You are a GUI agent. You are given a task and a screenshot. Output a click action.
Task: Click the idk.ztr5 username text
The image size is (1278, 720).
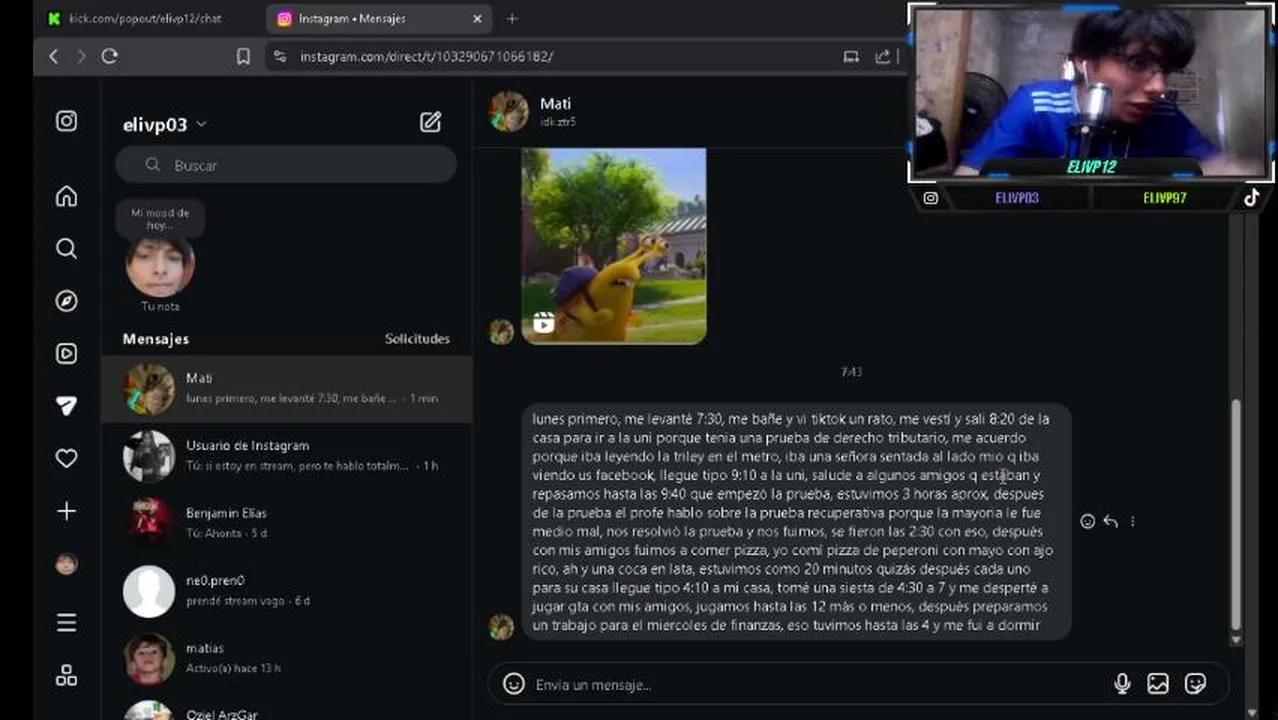pyautogui.click(x=558, y=122)
